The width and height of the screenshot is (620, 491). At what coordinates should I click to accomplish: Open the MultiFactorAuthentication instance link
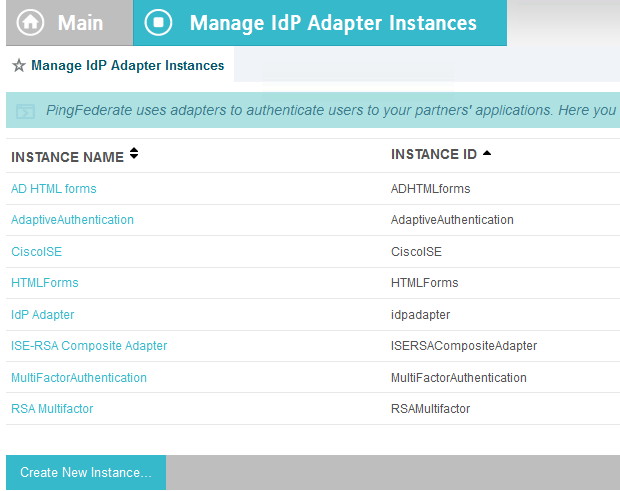(x=79, y=378)
